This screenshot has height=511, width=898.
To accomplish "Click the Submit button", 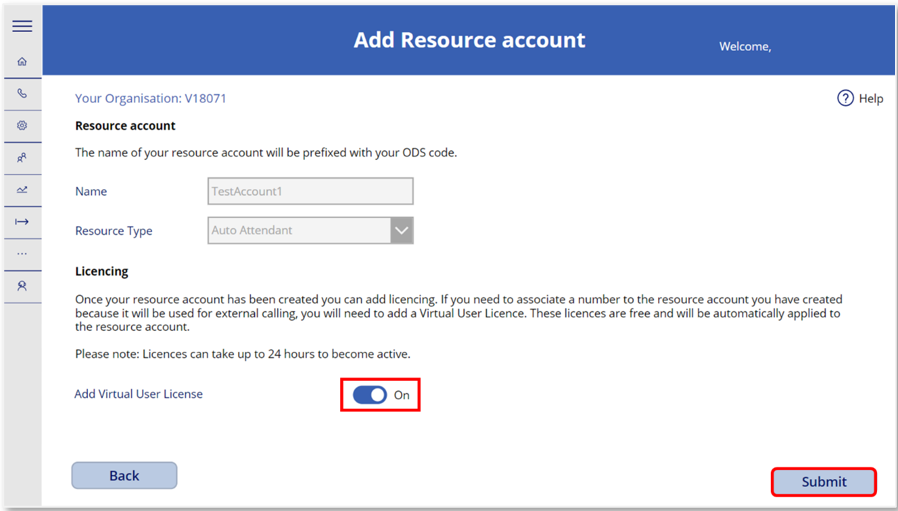I will [824, 482].
